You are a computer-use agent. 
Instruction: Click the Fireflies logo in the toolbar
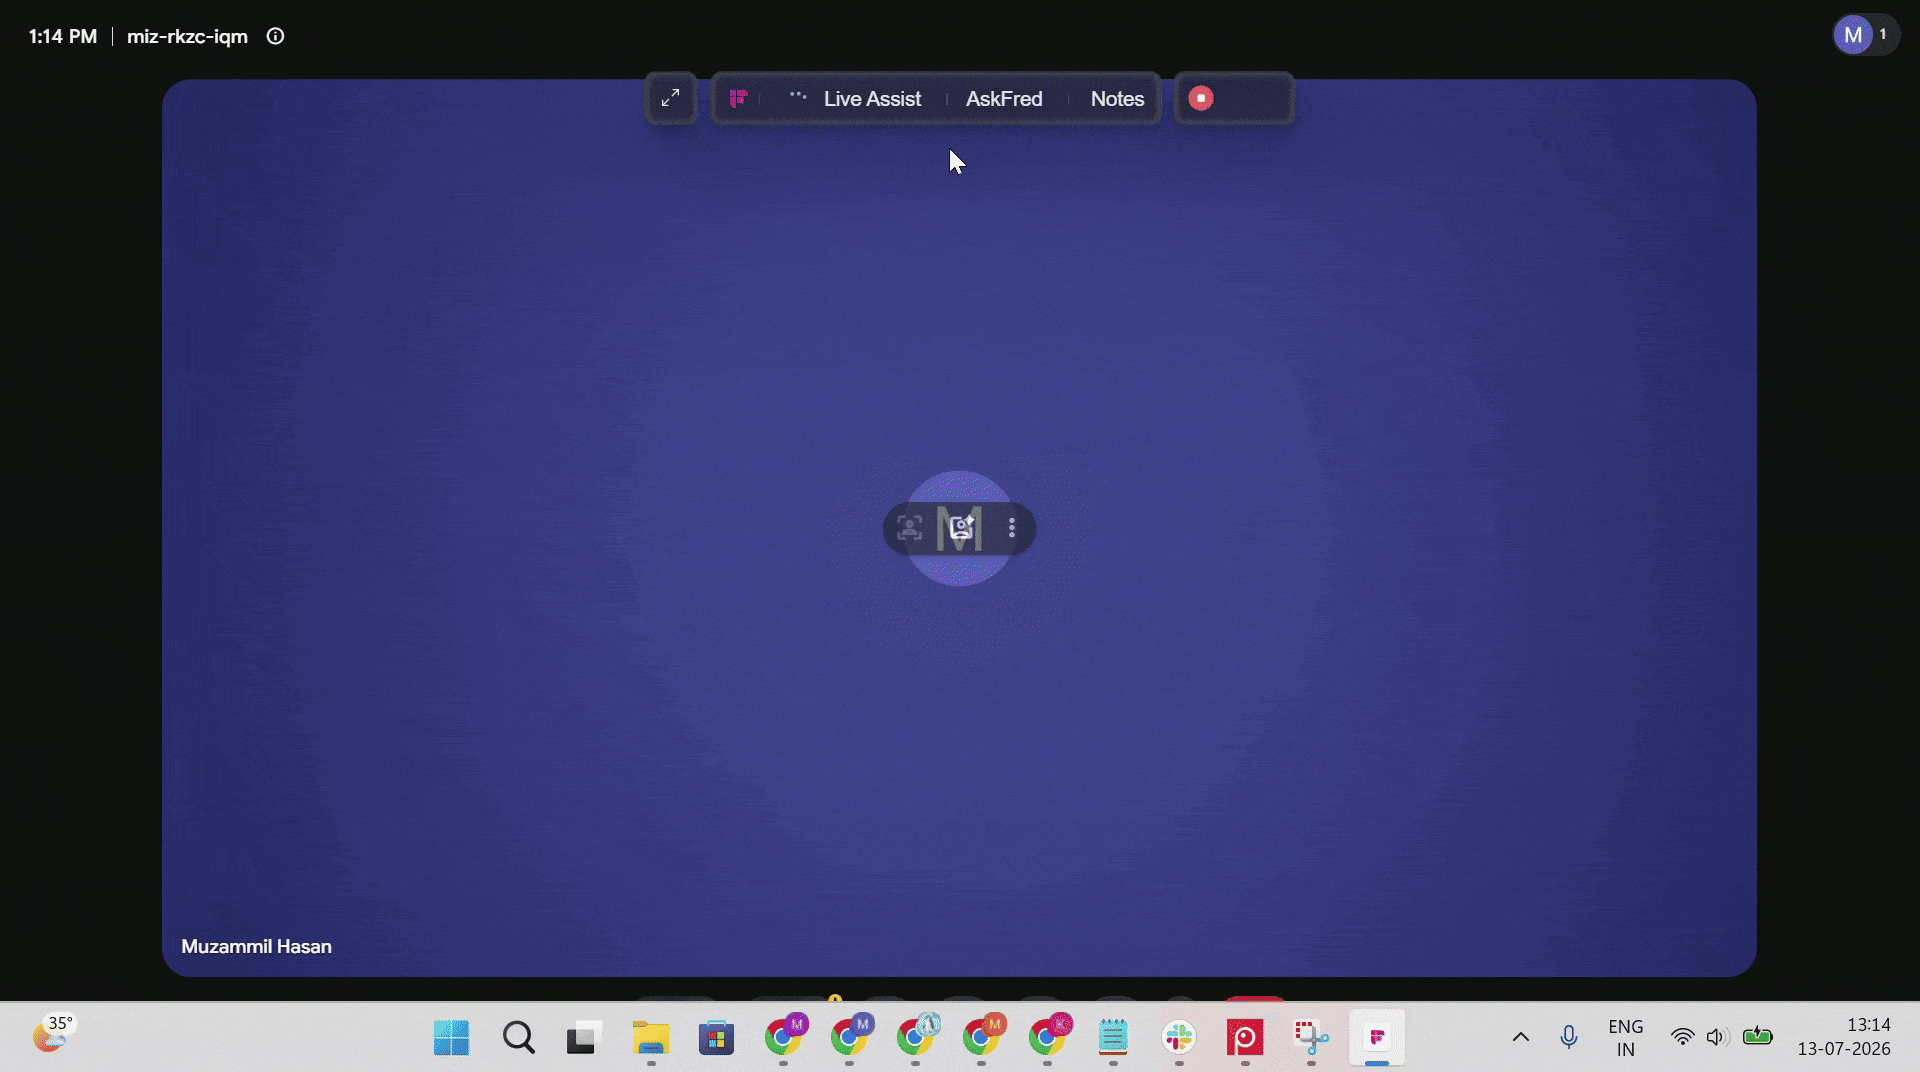pos(738,98)
